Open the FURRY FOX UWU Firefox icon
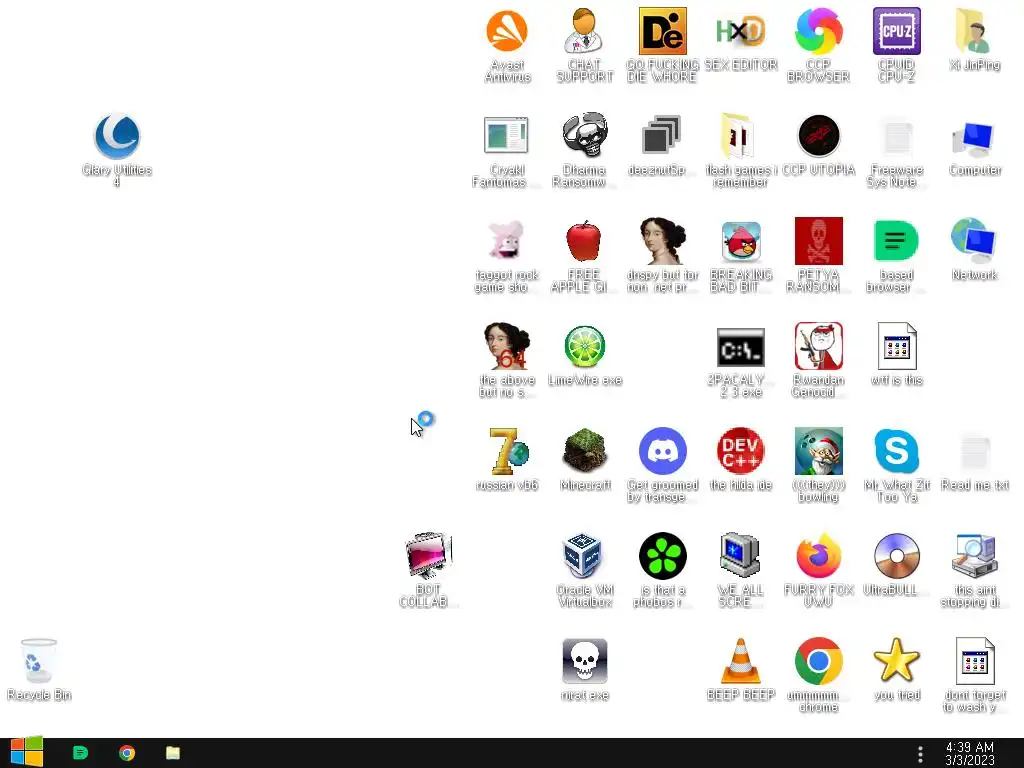The image size is (1024, 768). coord(818,556)
